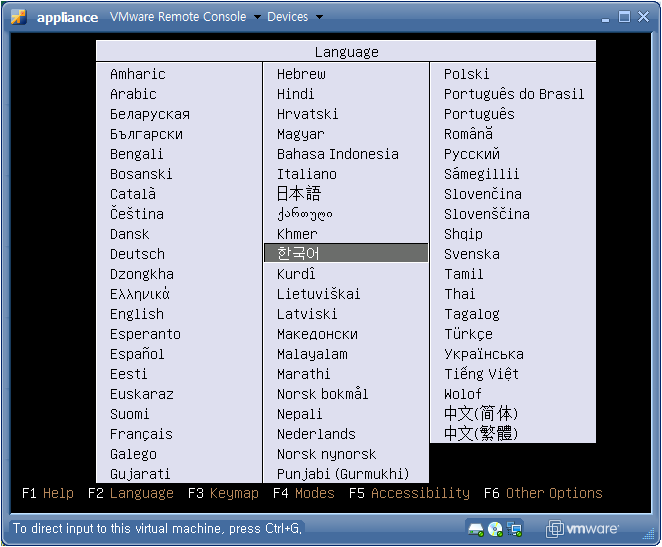662x547 pixels.
Task: Pick Bosanski in the list
Action: pos(141,174)
